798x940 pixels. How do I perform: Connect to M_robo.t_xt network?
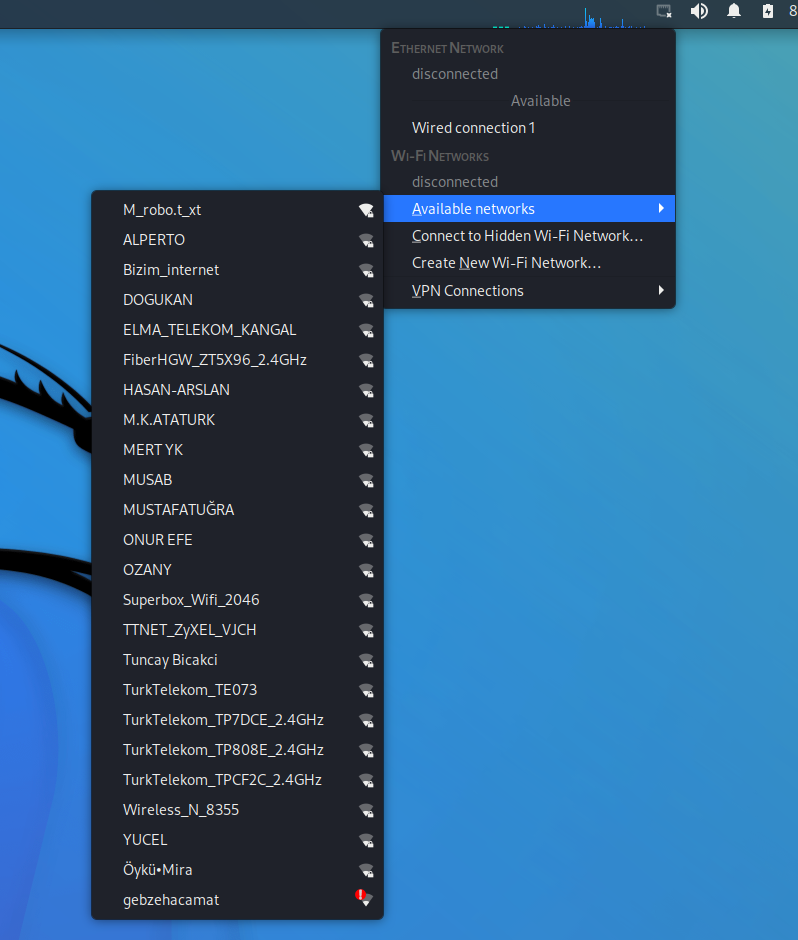[x=237, y=210]
